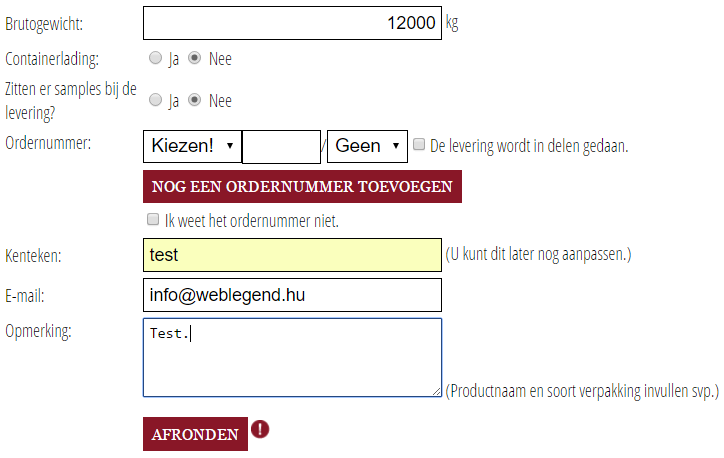Click Nog een ordernummer toevoegen button
This screenshot has width=724, height=458.
[302, 187]
